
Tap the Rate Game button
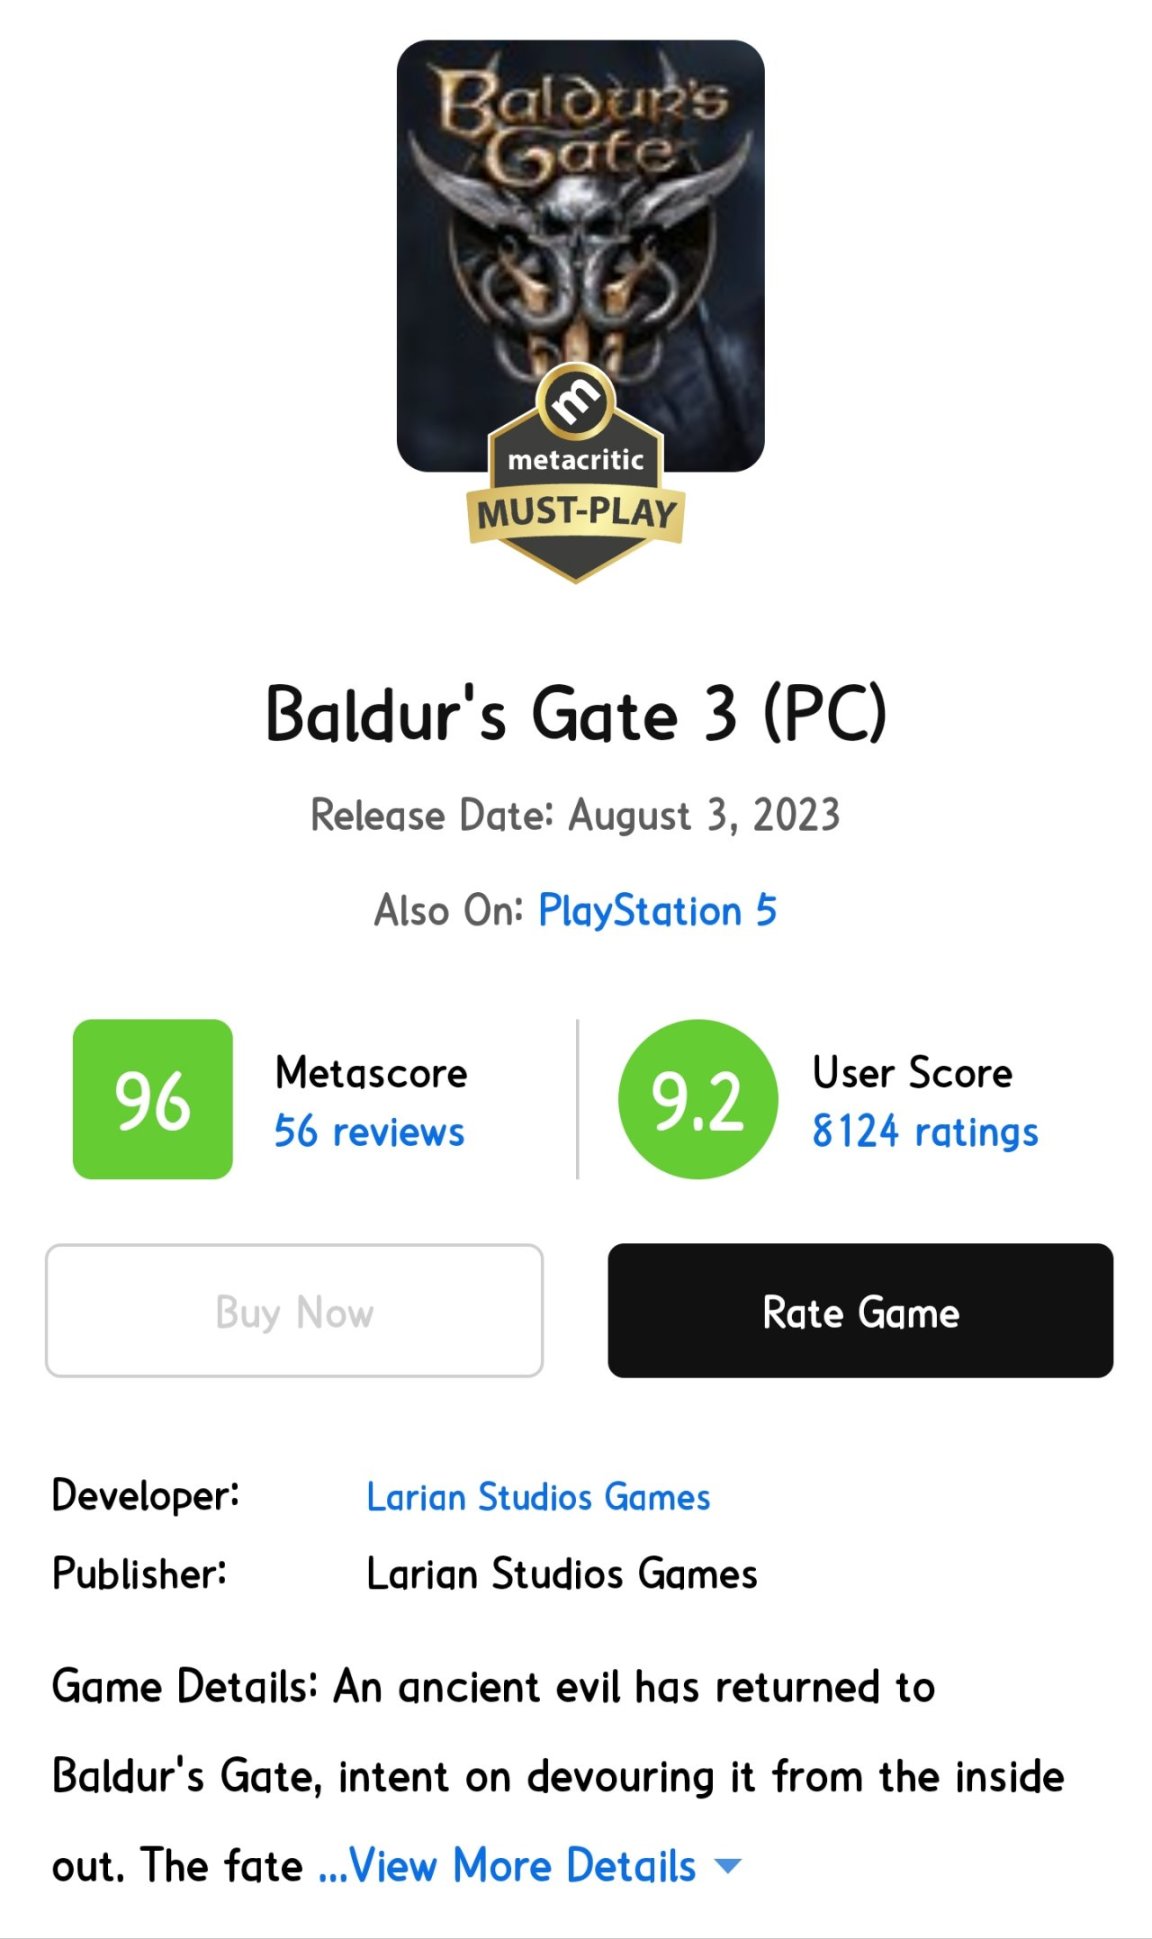pos(860,1311)
